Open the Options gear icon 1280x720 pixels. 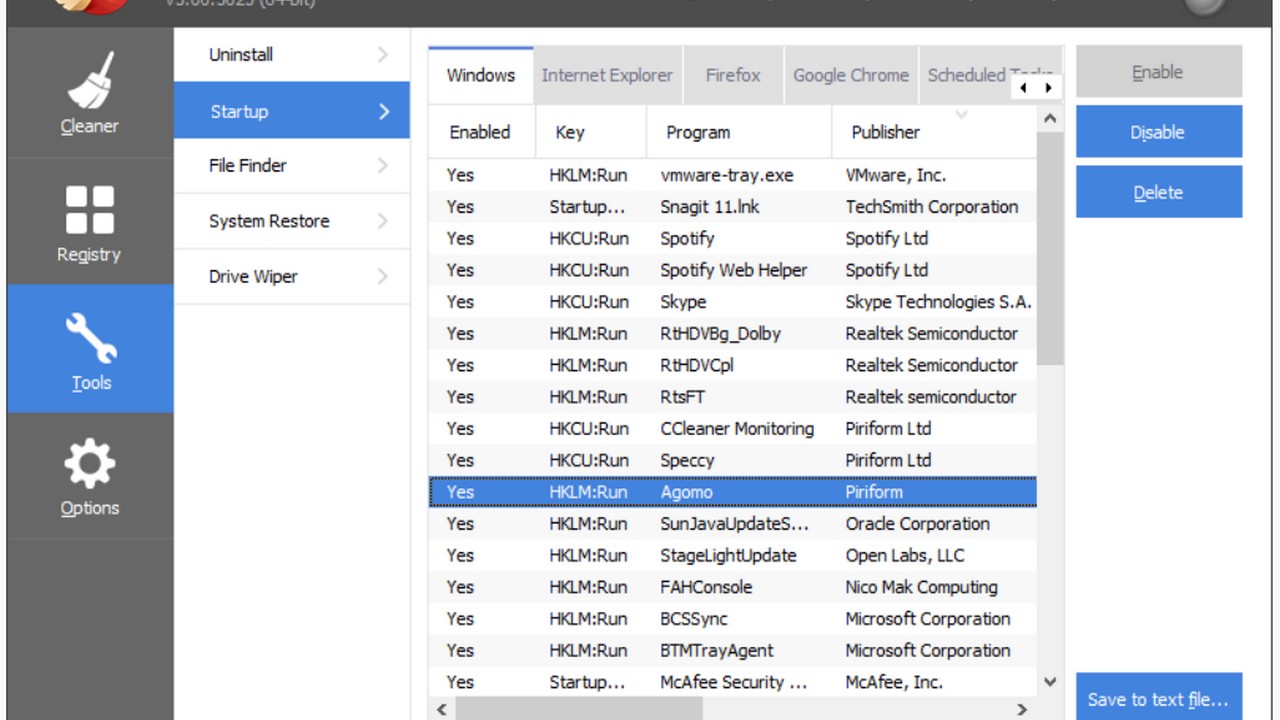[x=90, y=464]
